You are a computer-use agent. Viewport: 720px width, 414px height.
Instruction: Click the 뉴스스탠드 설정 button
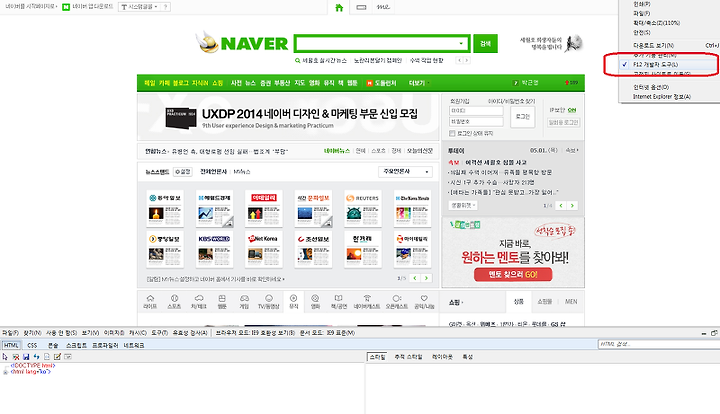[183, 172]
